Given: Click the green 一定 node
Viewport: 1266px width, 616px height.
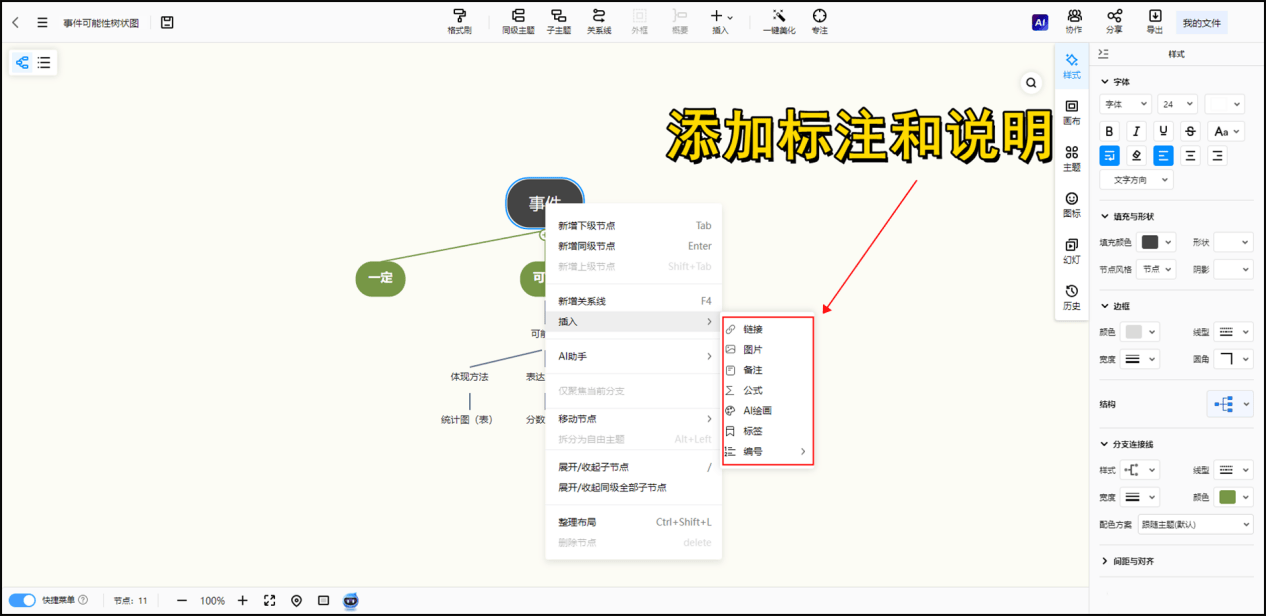Looking at the screenshot, I should click(380, 278).
